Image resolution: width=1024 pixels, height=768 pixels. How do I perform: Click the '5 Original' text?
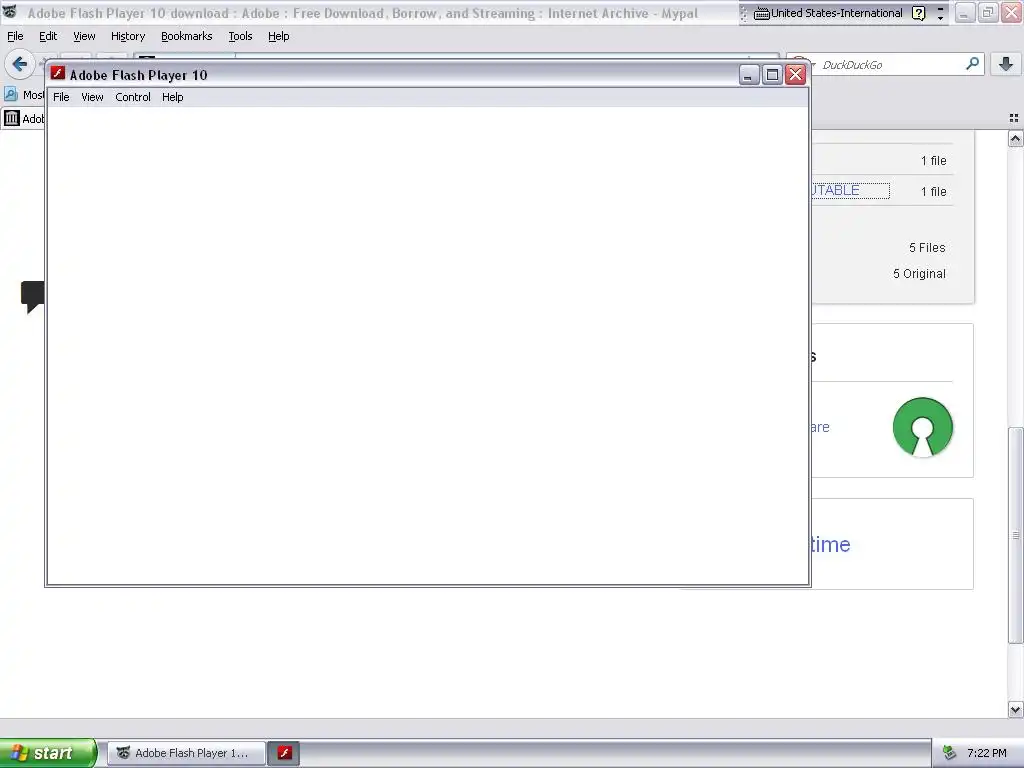(920, 274)
